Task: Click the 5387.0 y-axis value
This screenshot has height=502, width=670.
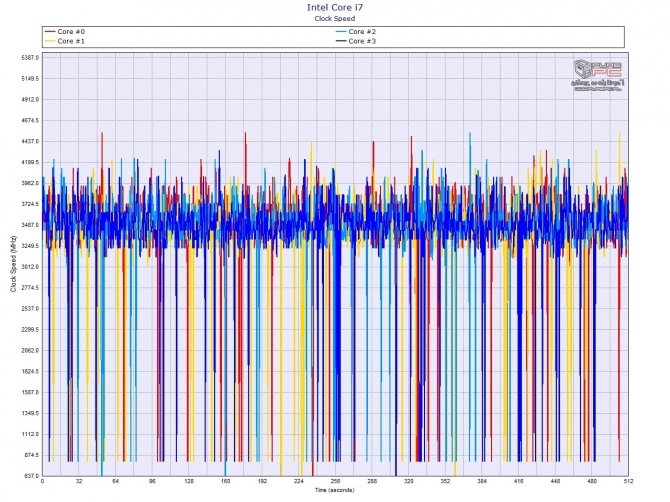Action: (x=30, y=58)
